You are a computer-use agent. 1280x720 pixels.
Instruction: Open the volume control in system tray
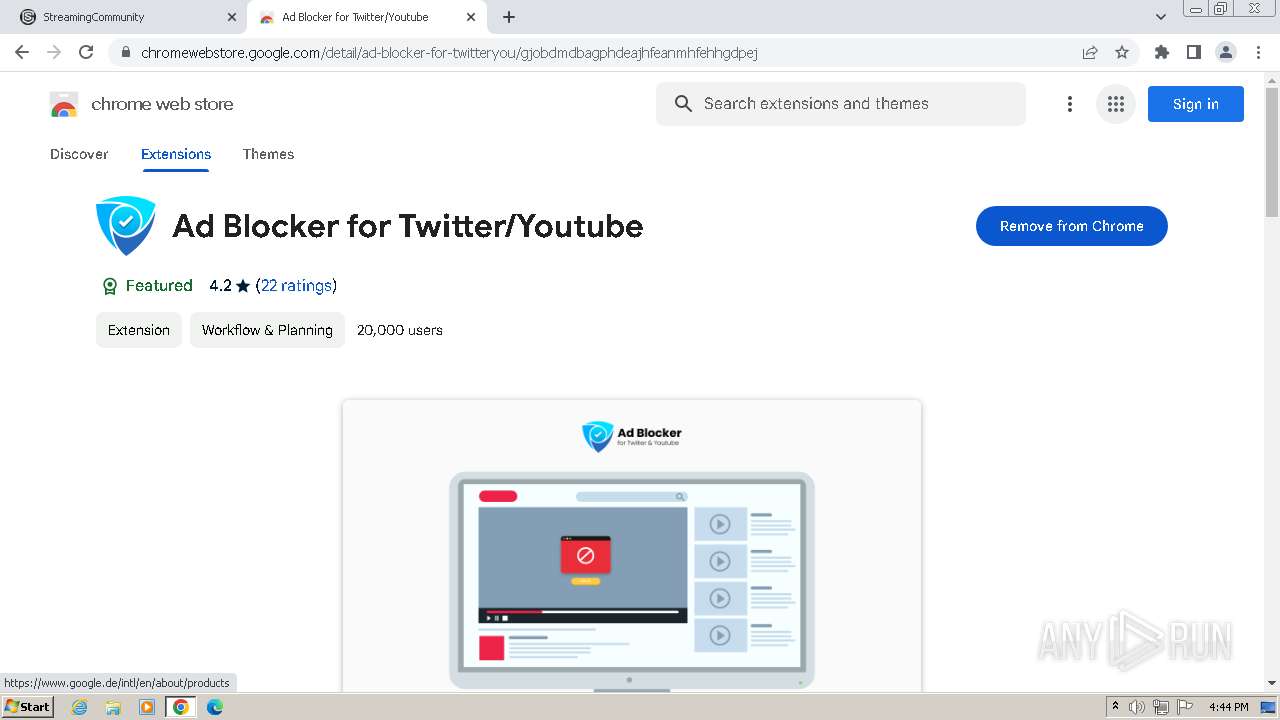click(x=1137, y=707)
